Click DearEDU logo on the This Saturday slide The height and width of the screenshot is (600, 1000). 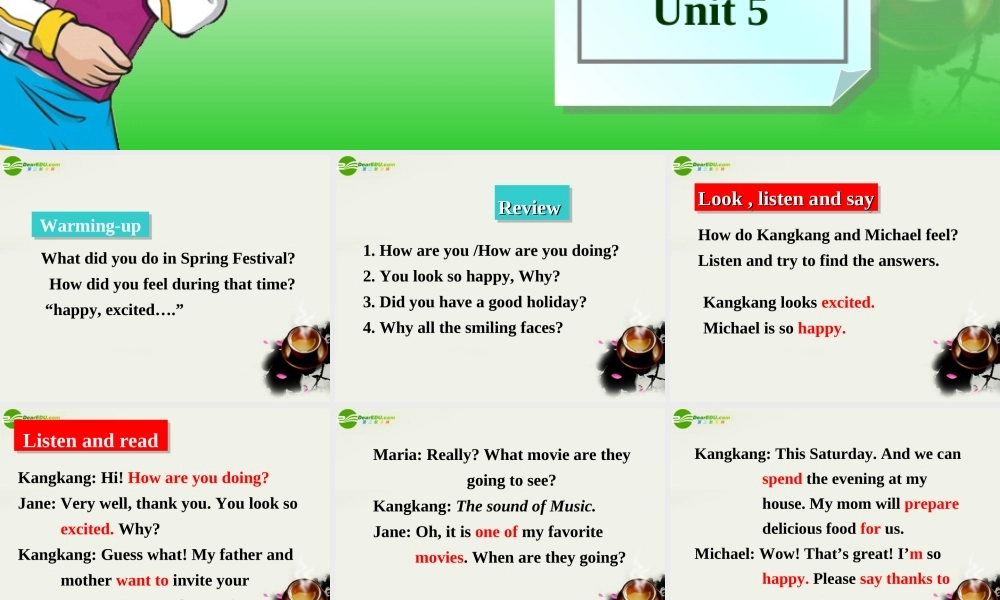702,419
